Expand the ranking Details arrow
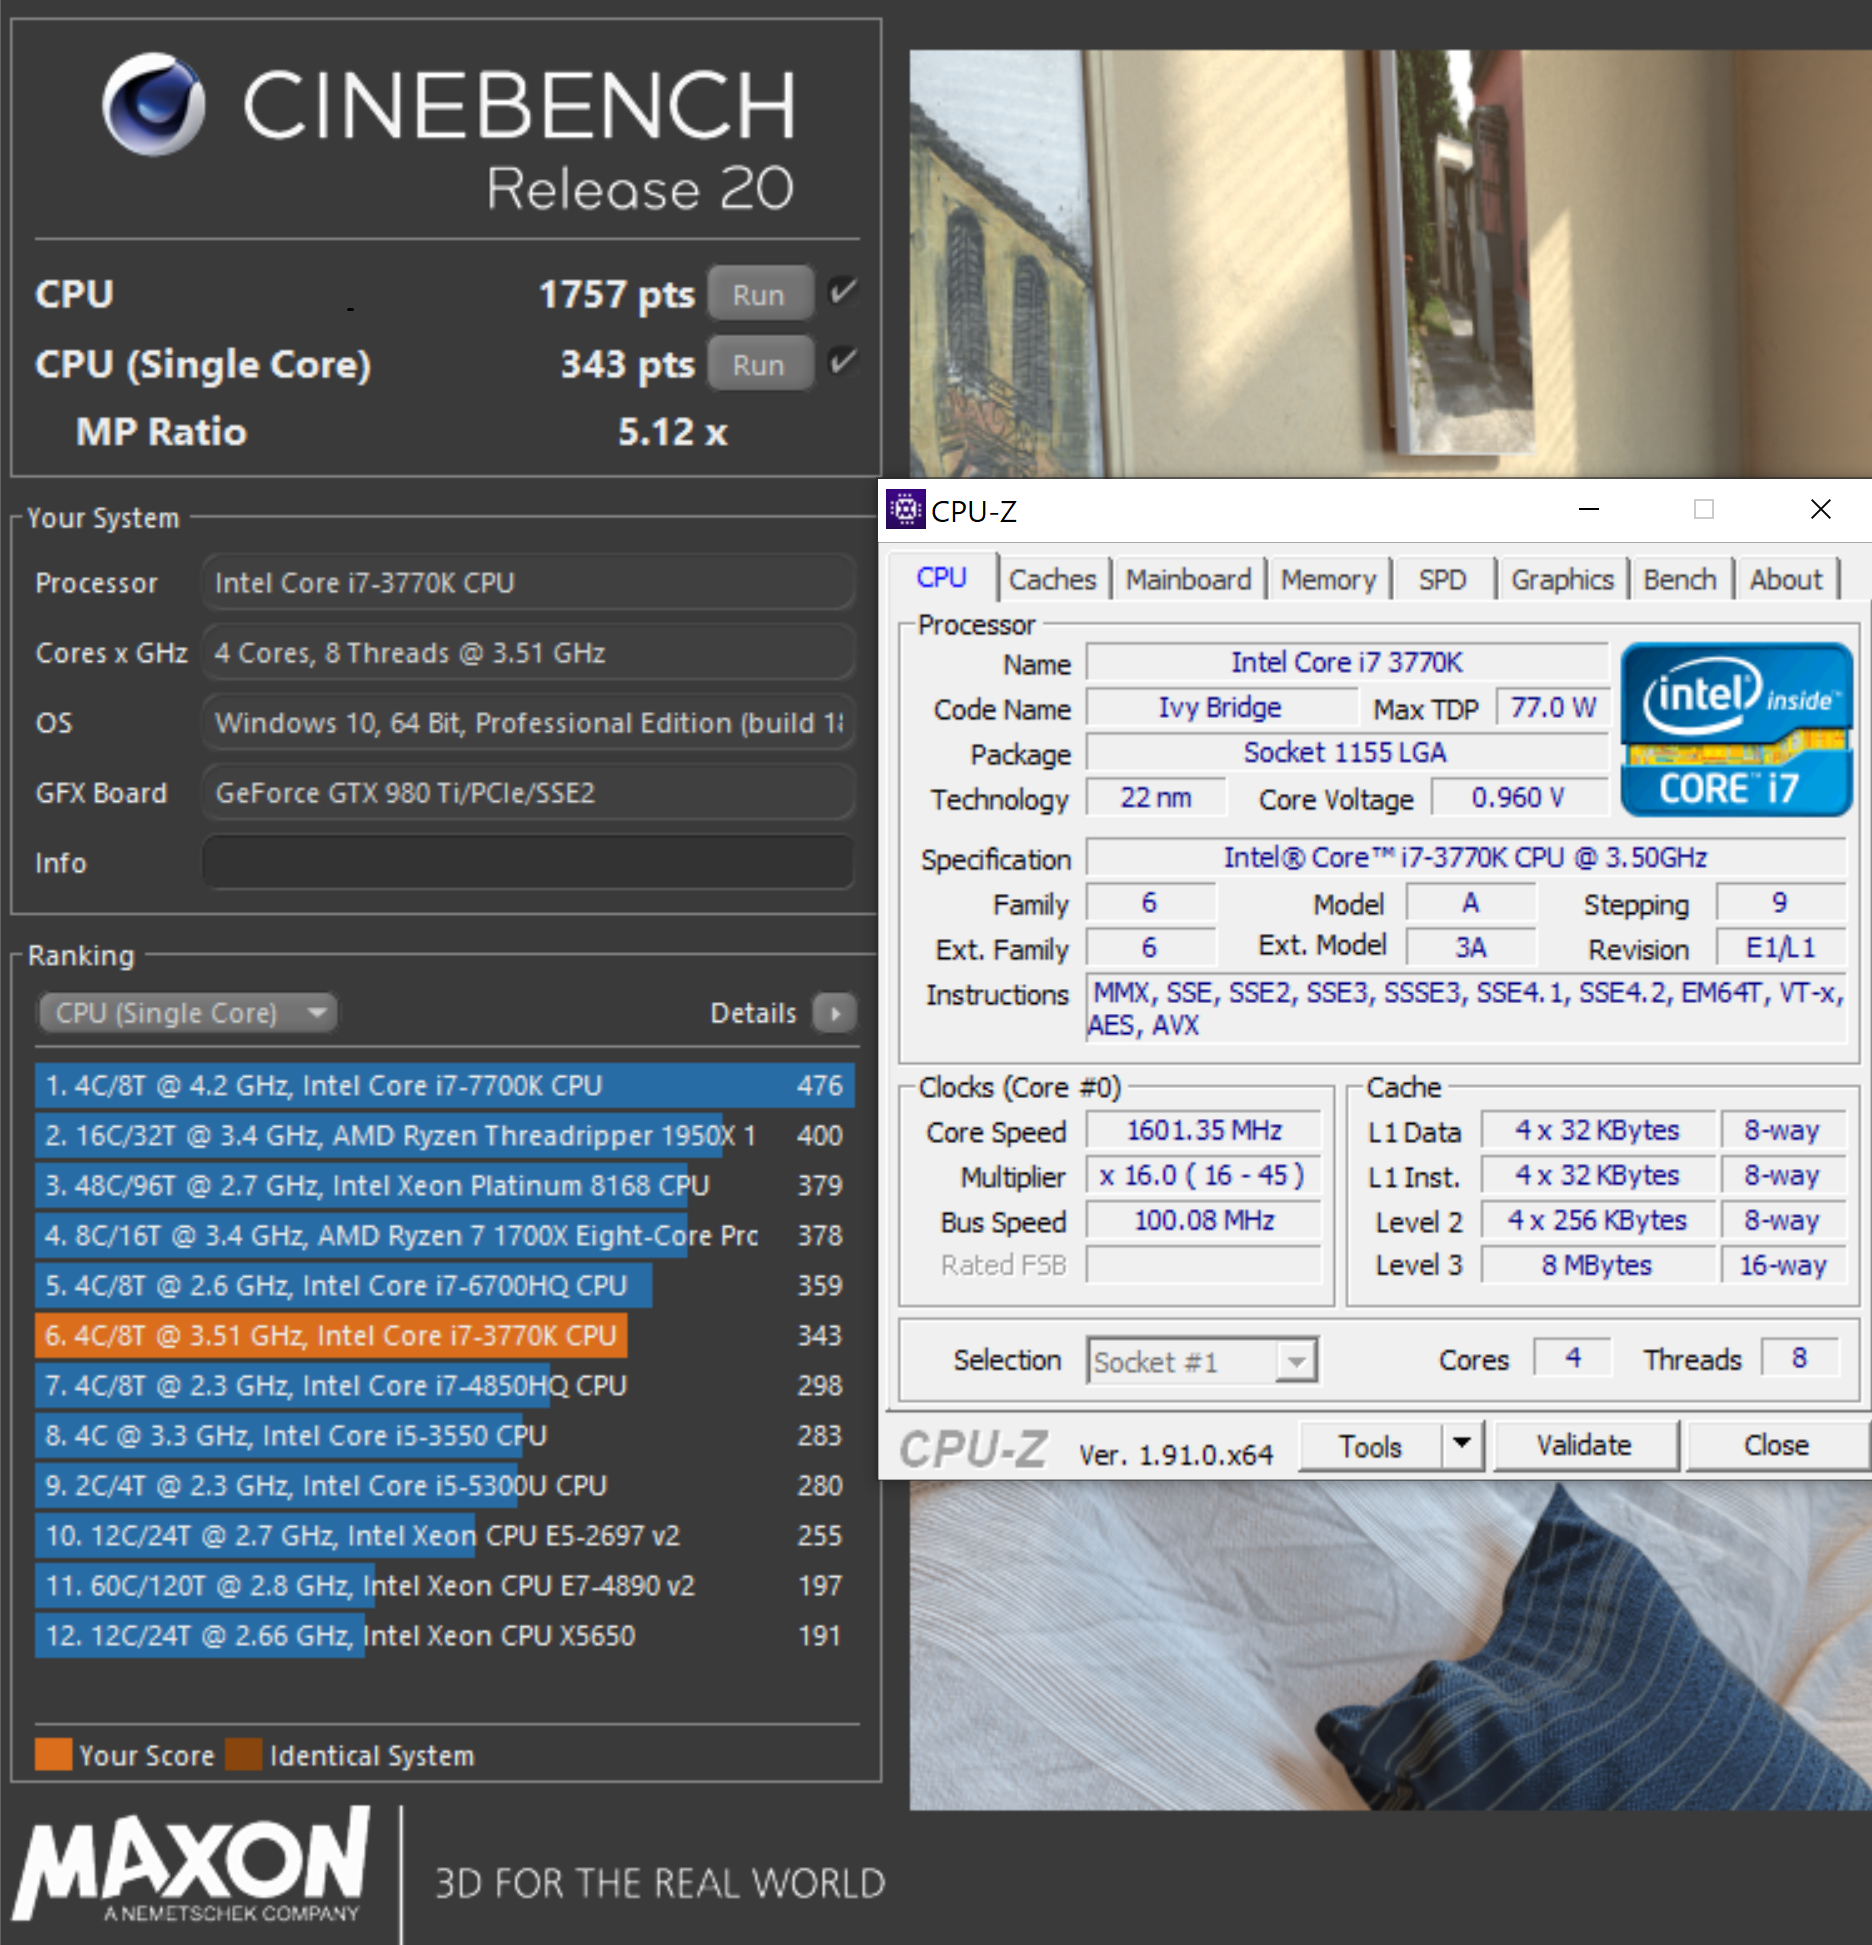 click(x=835, y=1012)
